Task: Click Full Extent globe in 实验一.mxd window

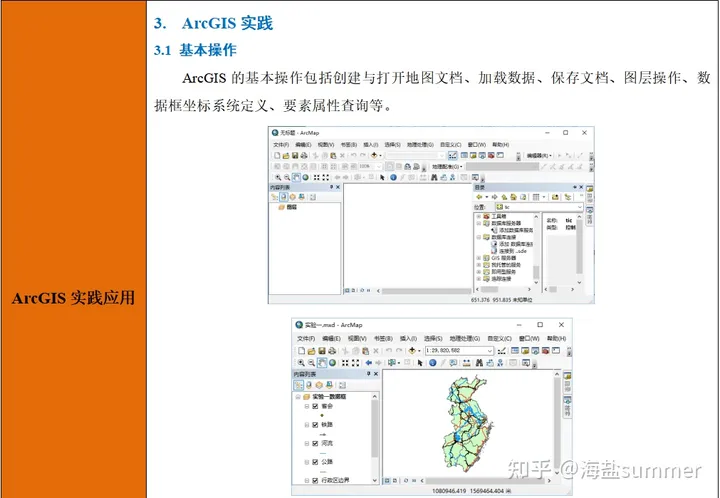Action: 332,363
